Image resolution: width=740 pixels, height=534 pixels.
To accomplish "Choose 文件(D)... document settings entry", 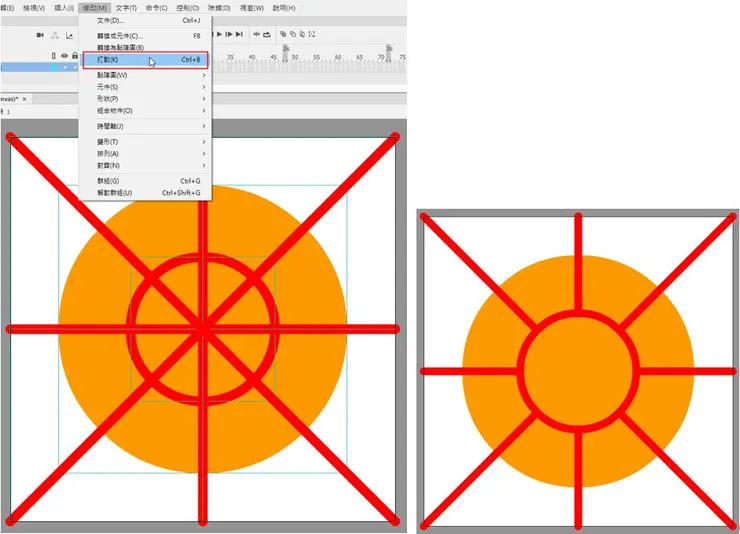I will pos(145,21).
